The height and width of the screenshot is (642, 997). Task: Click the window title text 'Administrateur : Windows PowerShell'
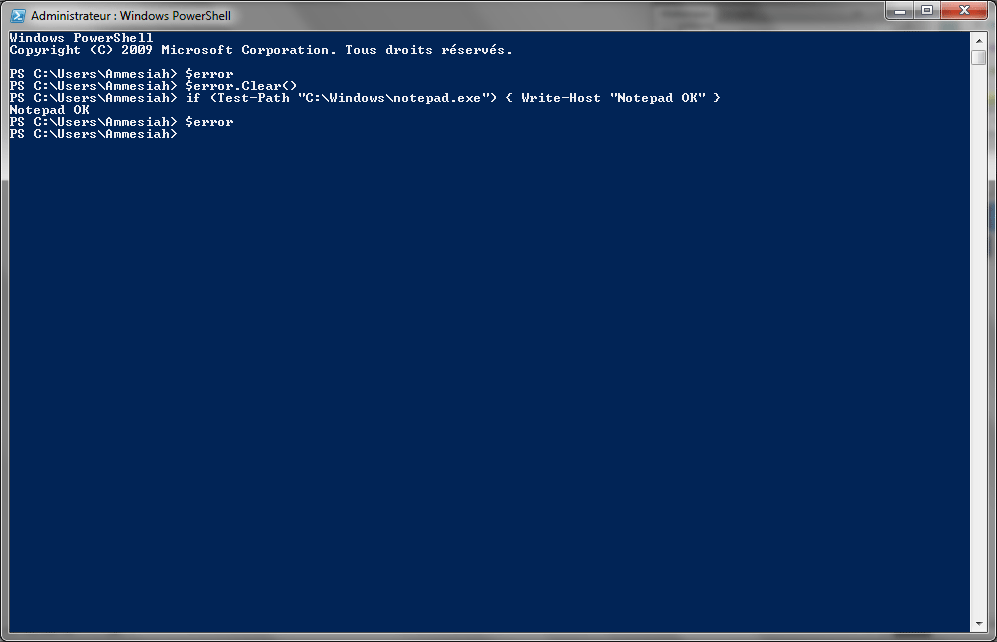[131, 15]
